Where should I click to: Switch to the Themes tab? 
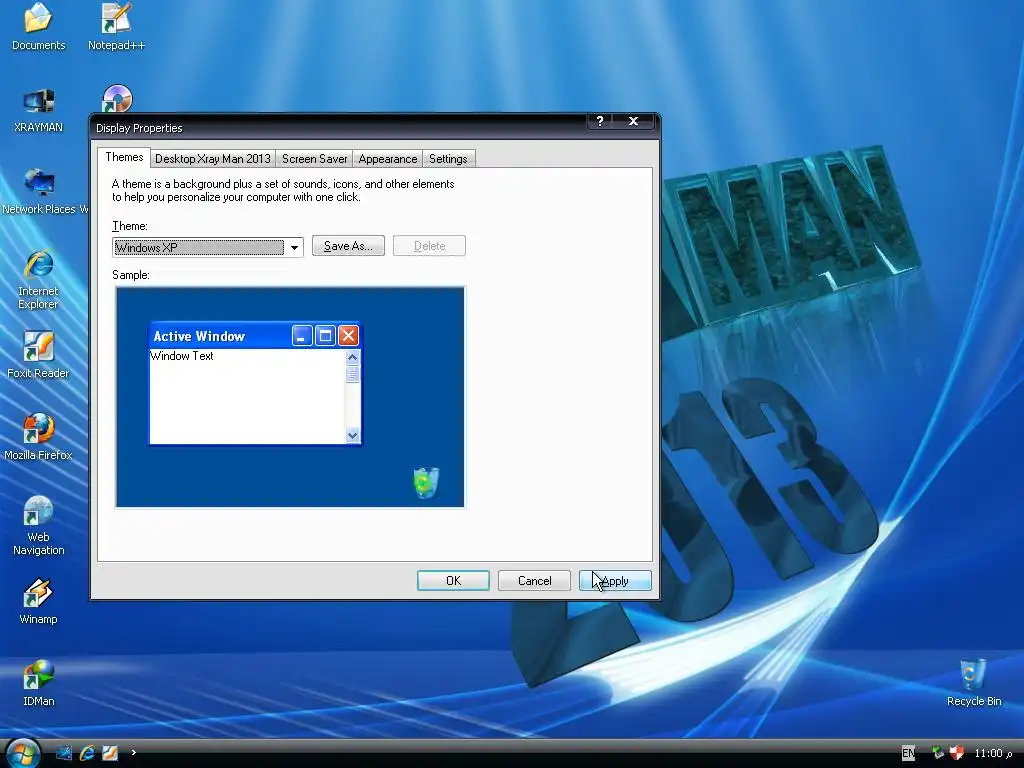(x=124, y=157)
